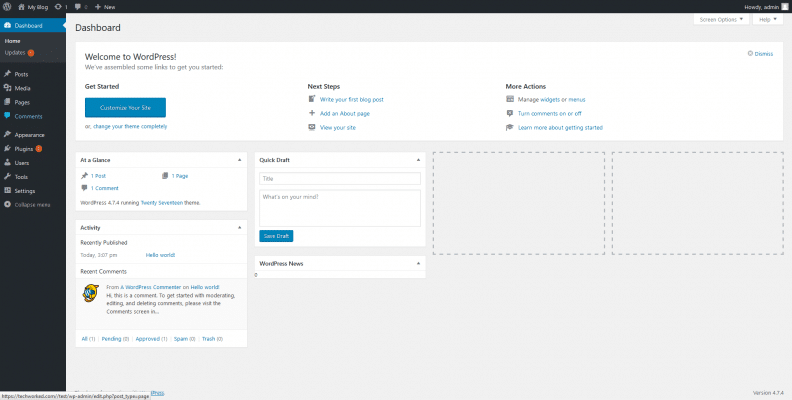Select Users in the sidebar menu
This screenshot has width=792, height=400.
[x=22, y=162]
